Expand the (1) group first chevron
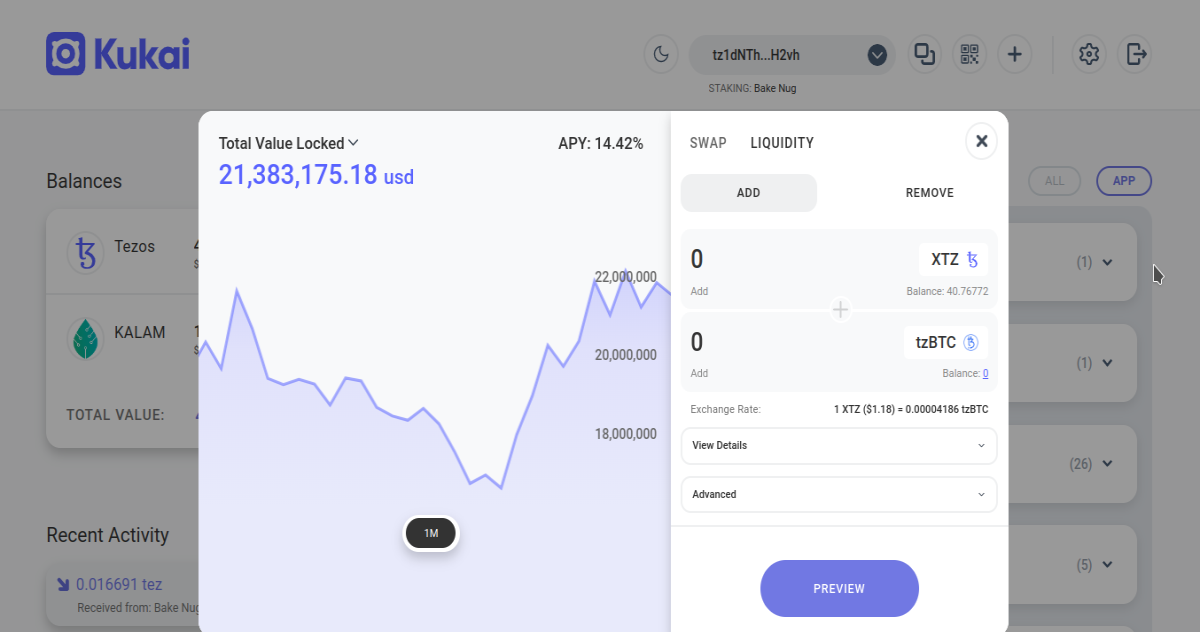The width and height of the screenshot is (1200, 632). (x=1107, y=263)
